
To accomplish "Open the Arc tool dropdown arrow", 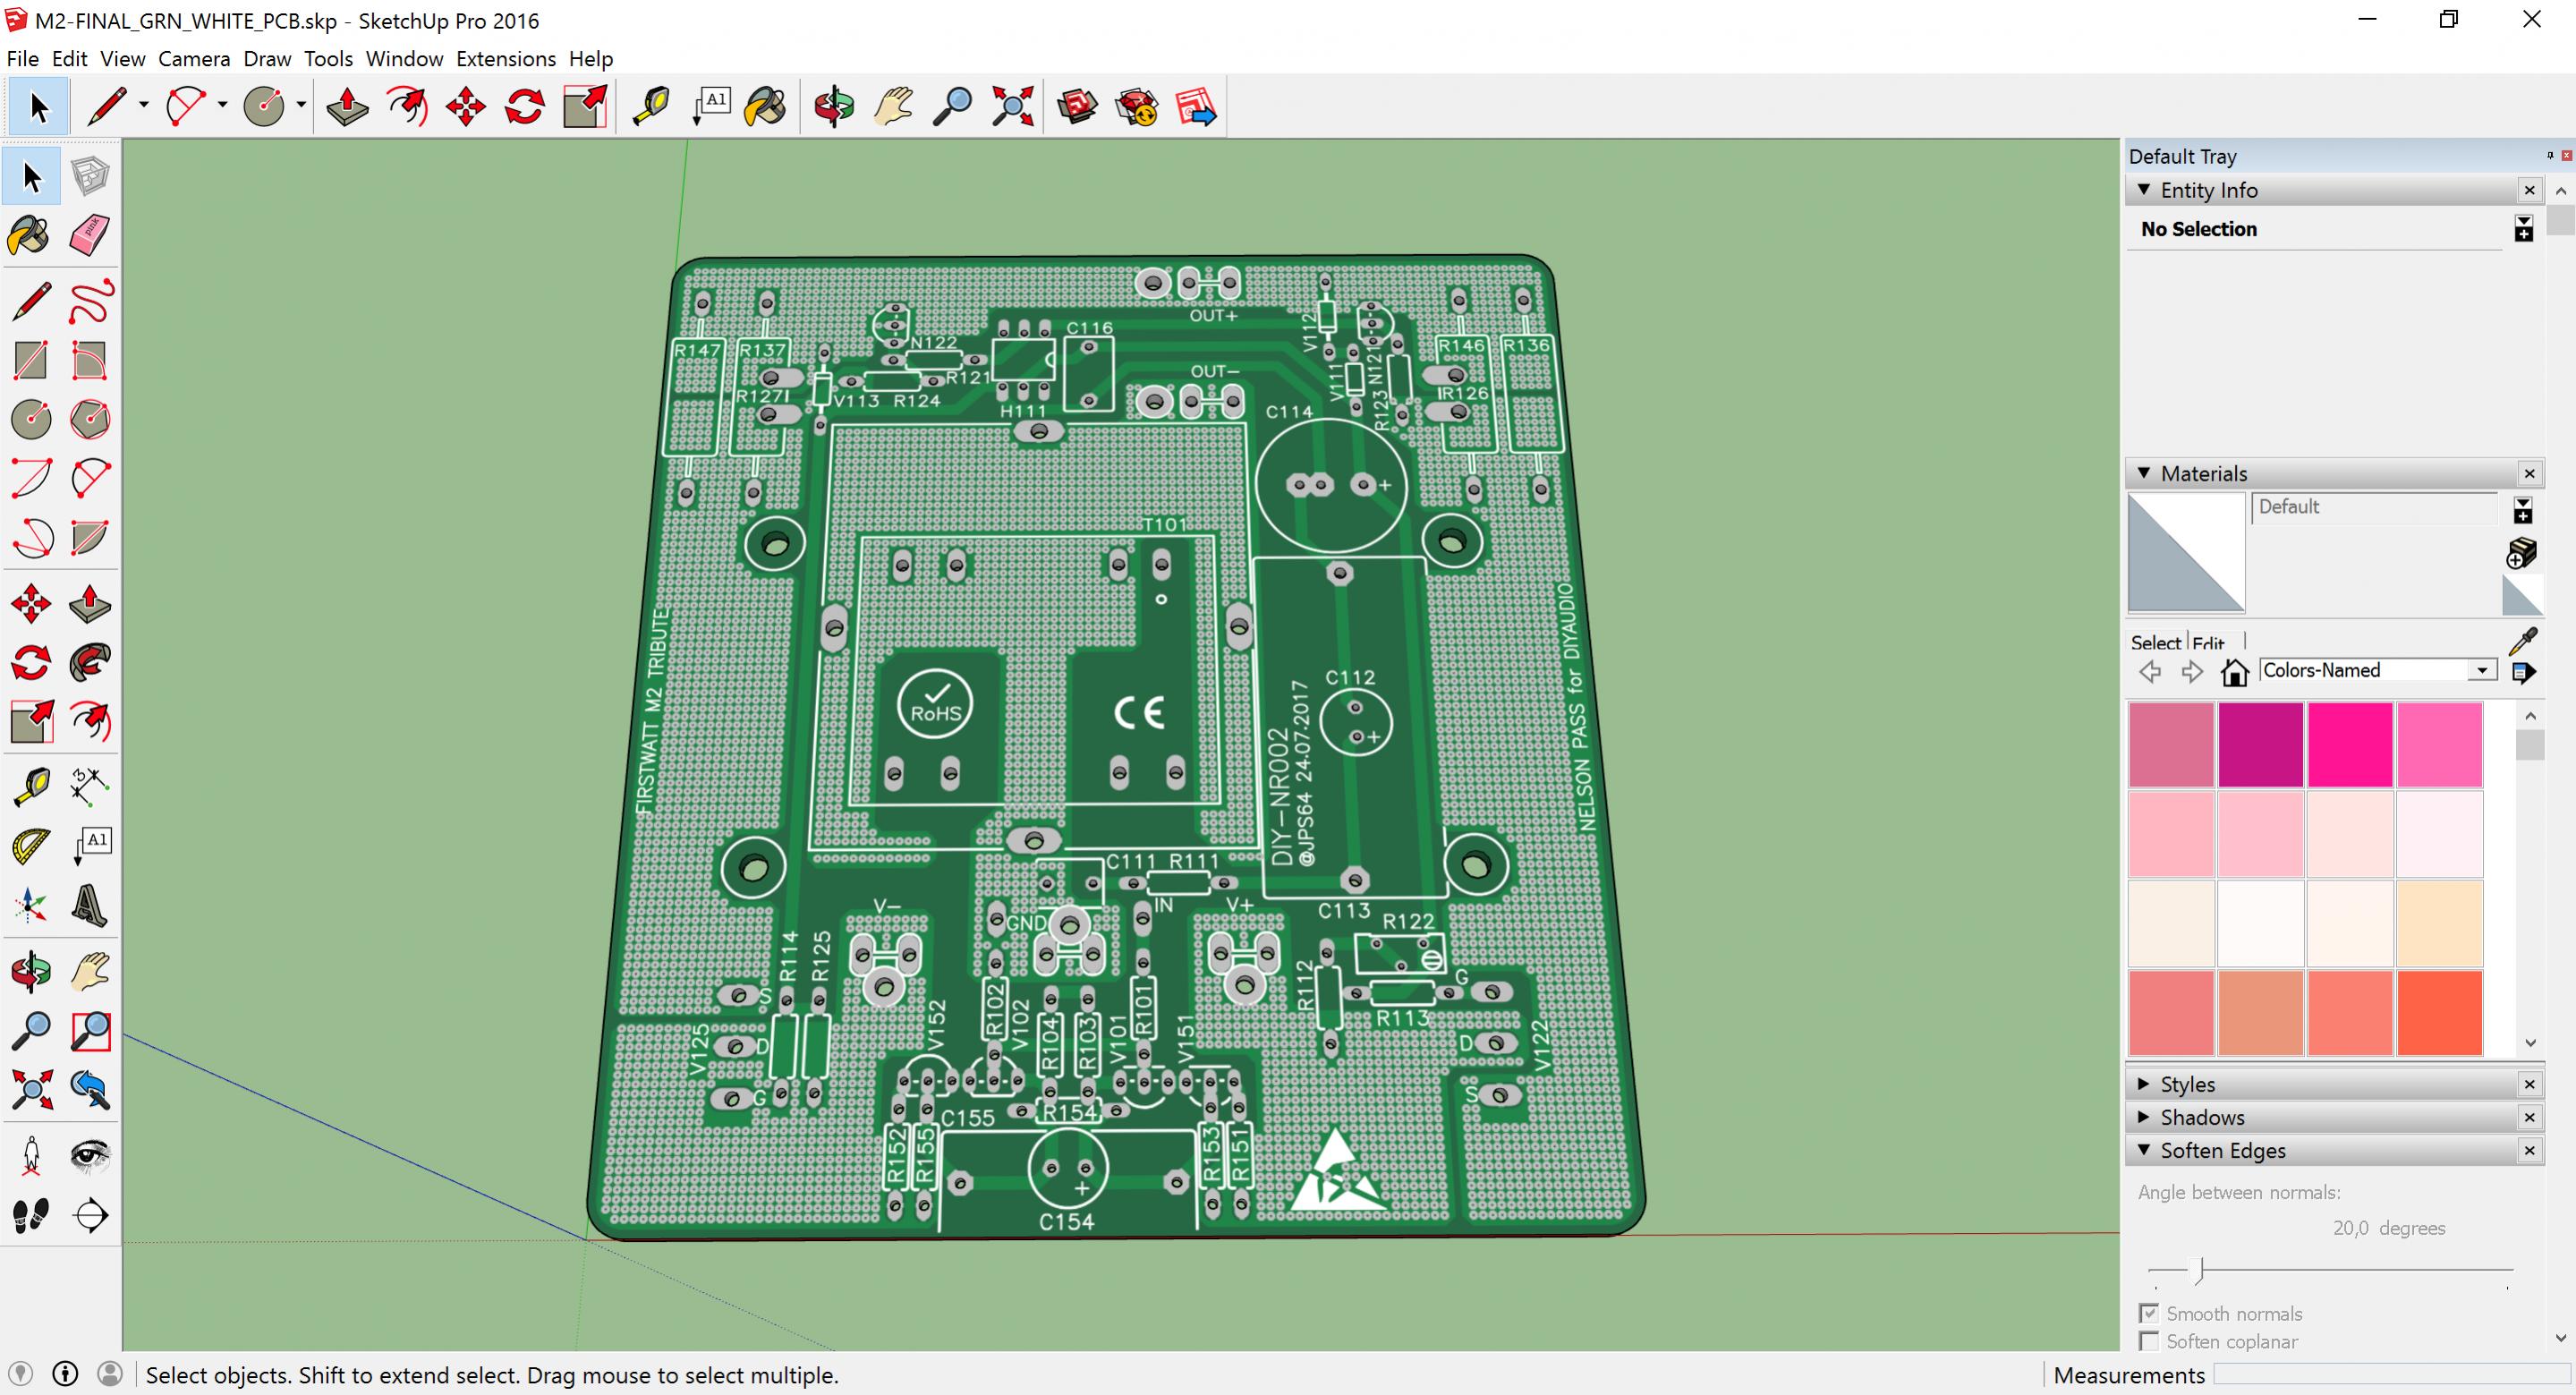I will [x=222, y=105].
